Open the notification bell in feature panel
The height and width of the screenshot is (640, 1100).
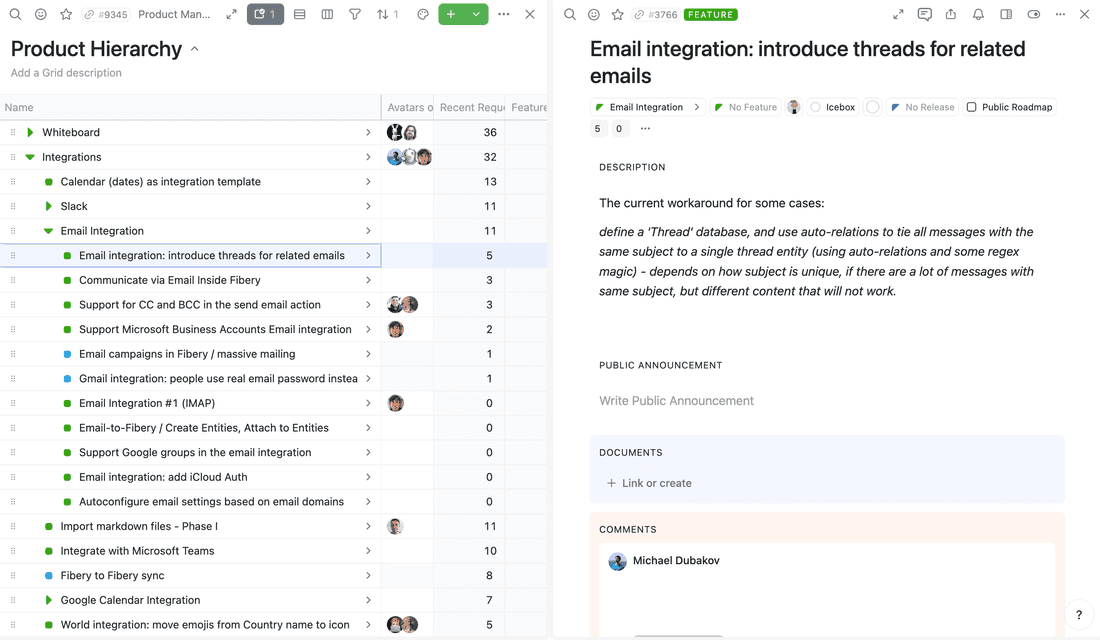tap(978, 15)
